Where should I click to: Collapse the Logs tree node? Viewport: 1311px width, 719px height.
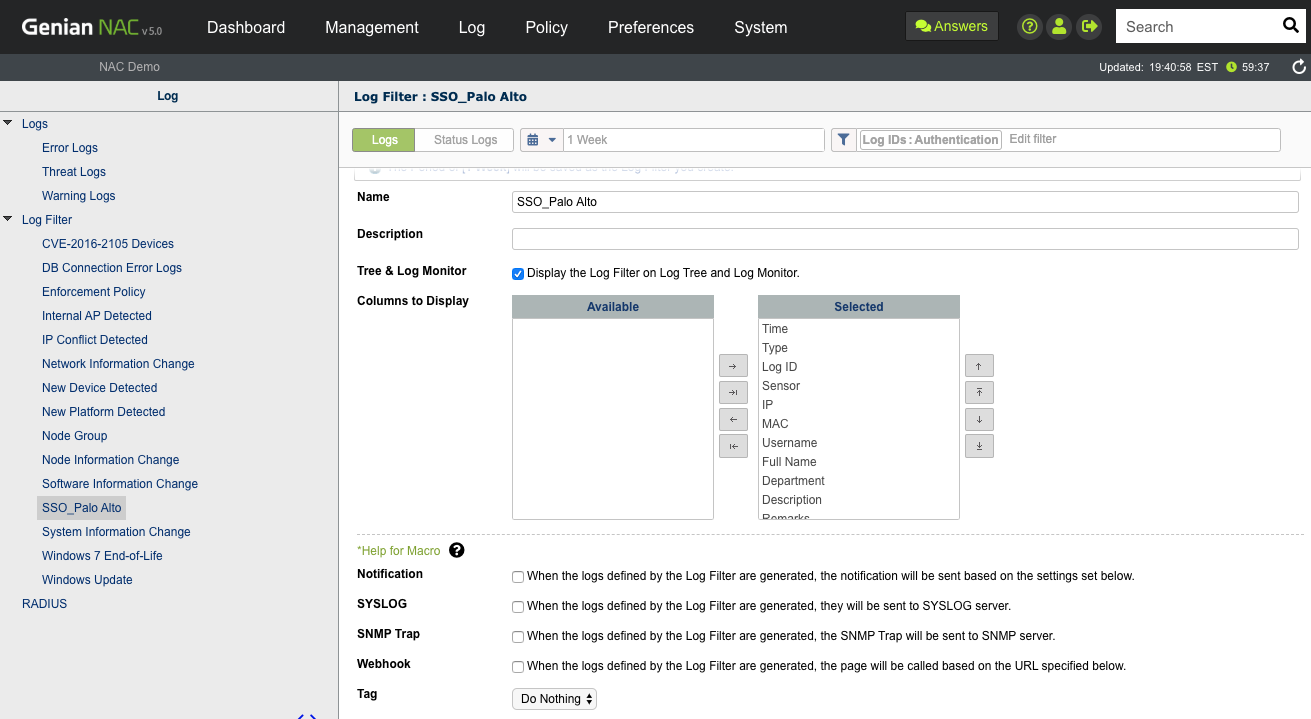(x=8, y=123)
